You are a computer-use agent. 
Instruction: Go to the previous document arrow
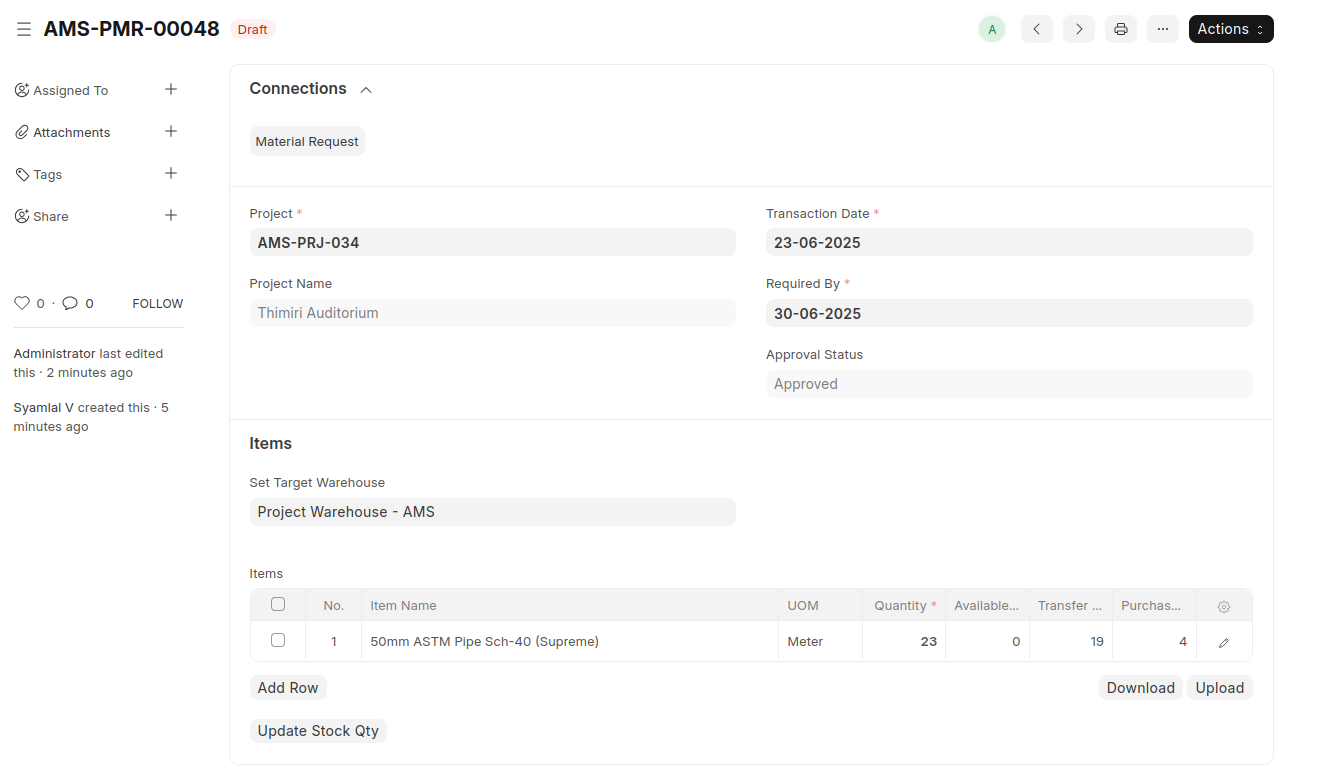[1036, 29]
